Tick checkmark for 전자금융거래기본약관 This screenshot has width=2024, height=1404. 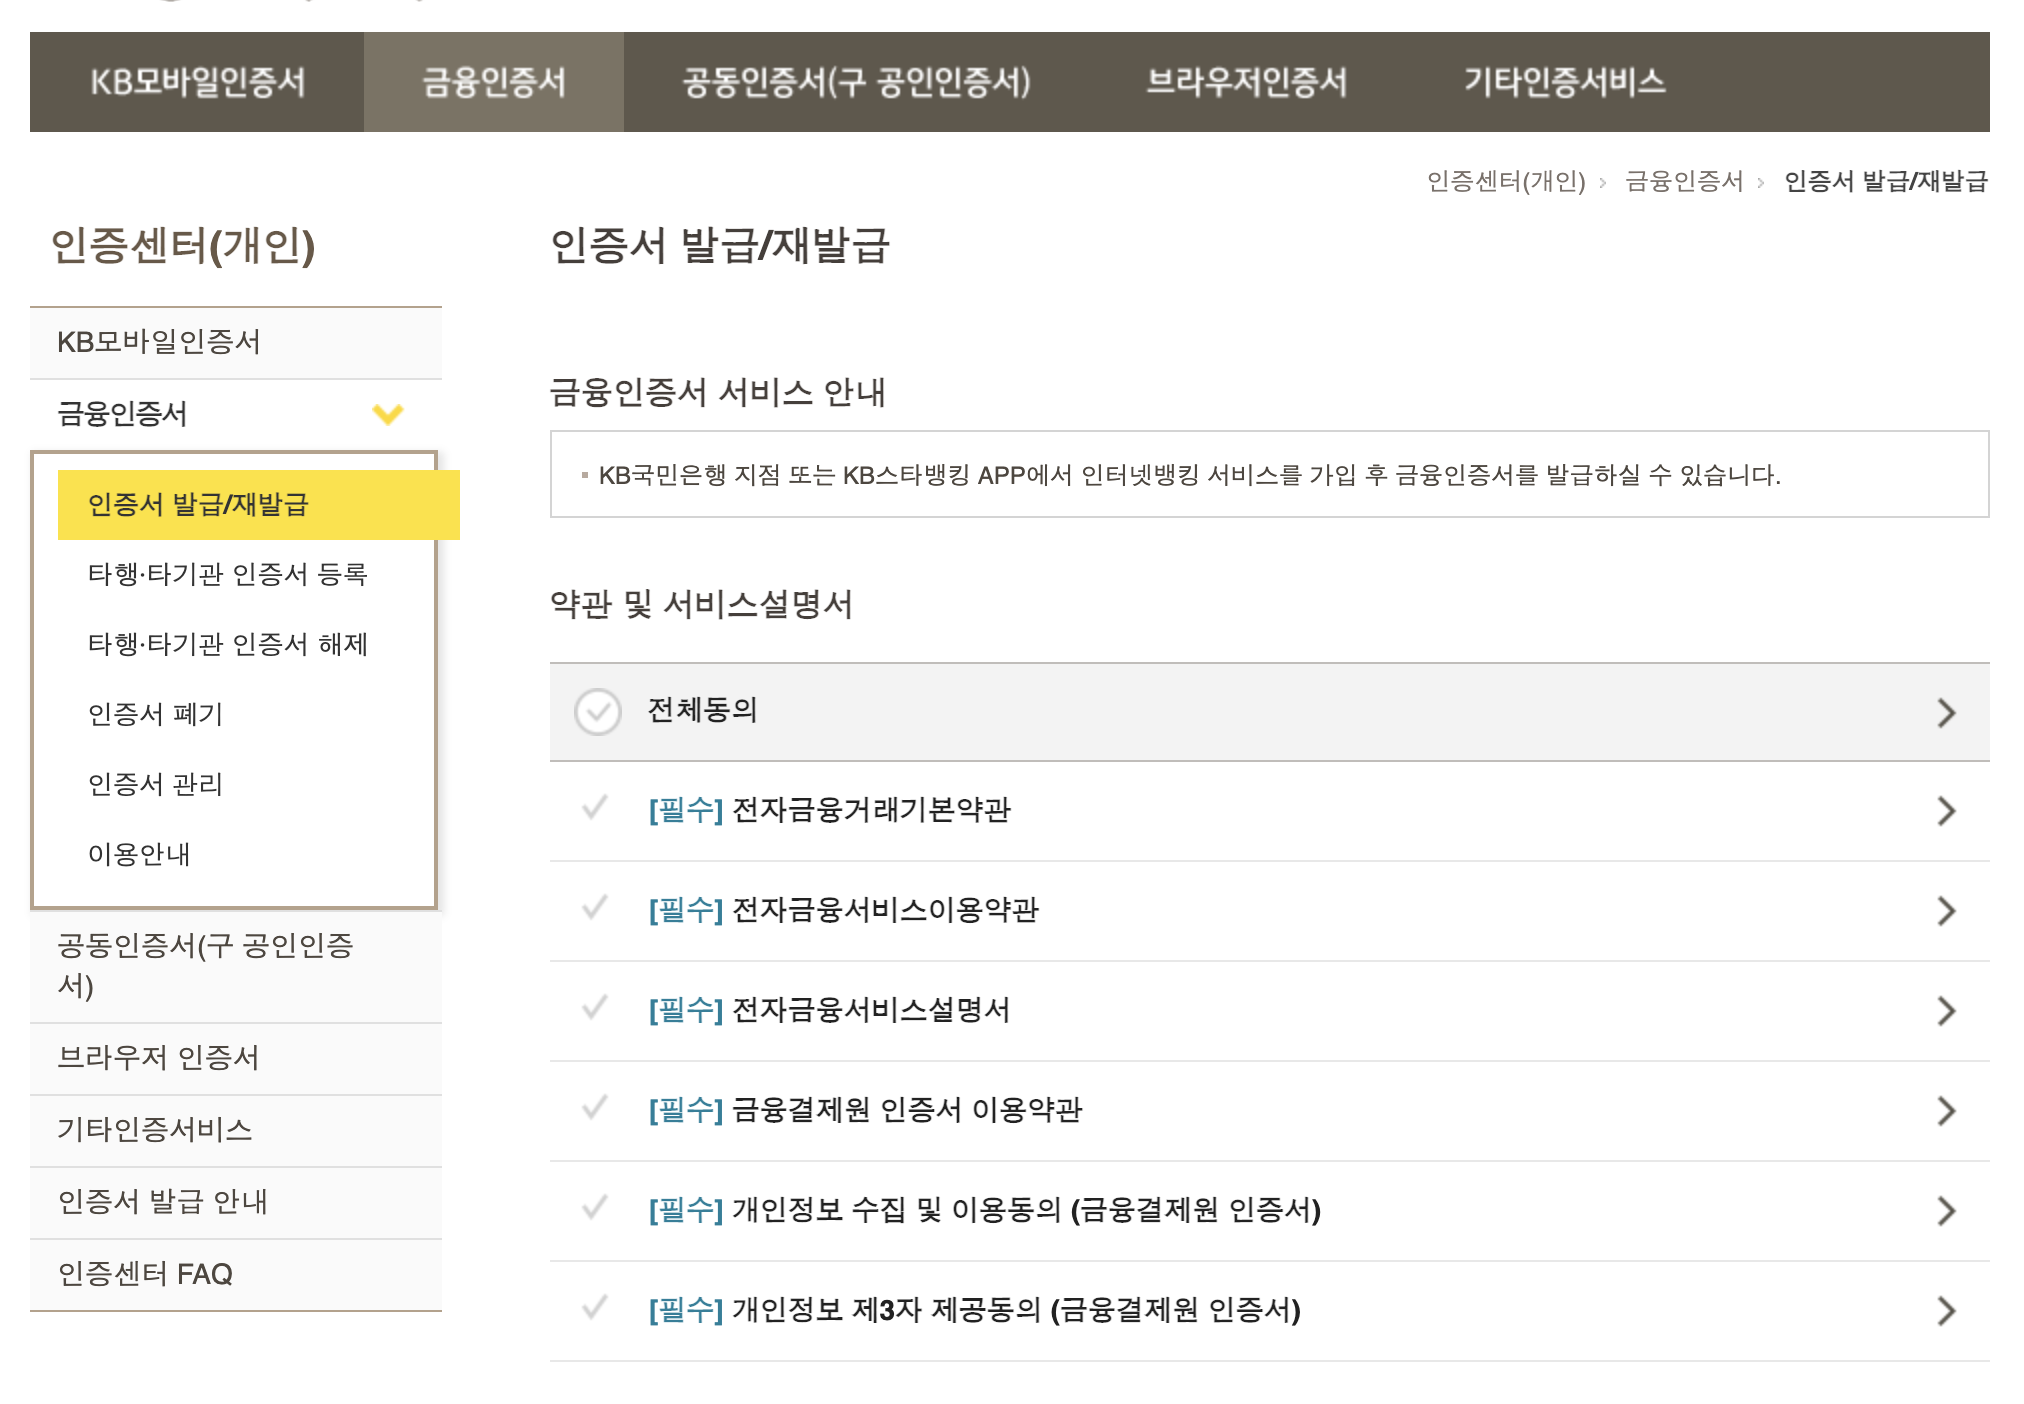[x=595, y=808]
